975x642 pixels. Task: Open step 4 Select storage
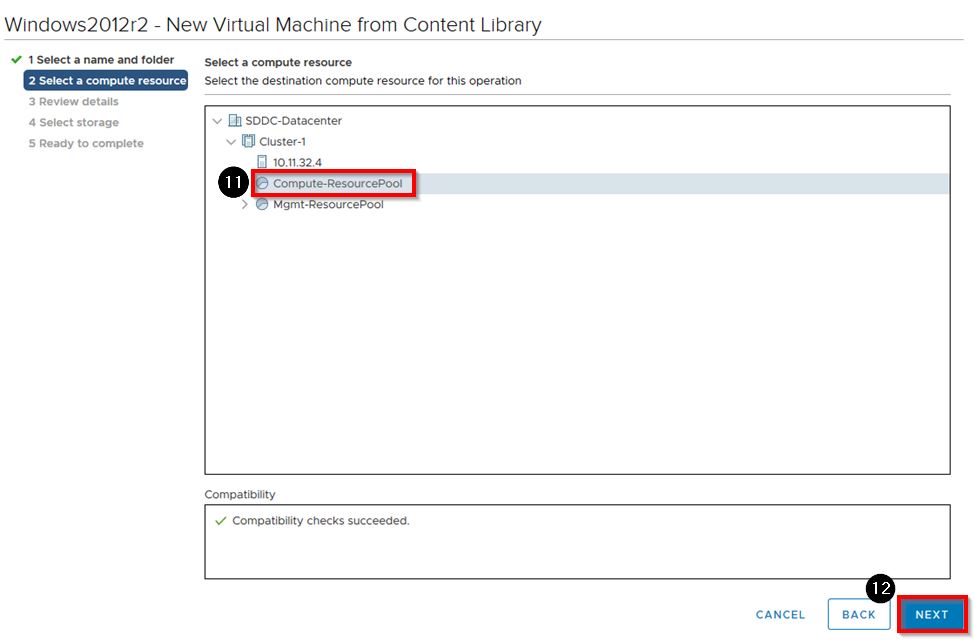(73, 123)
